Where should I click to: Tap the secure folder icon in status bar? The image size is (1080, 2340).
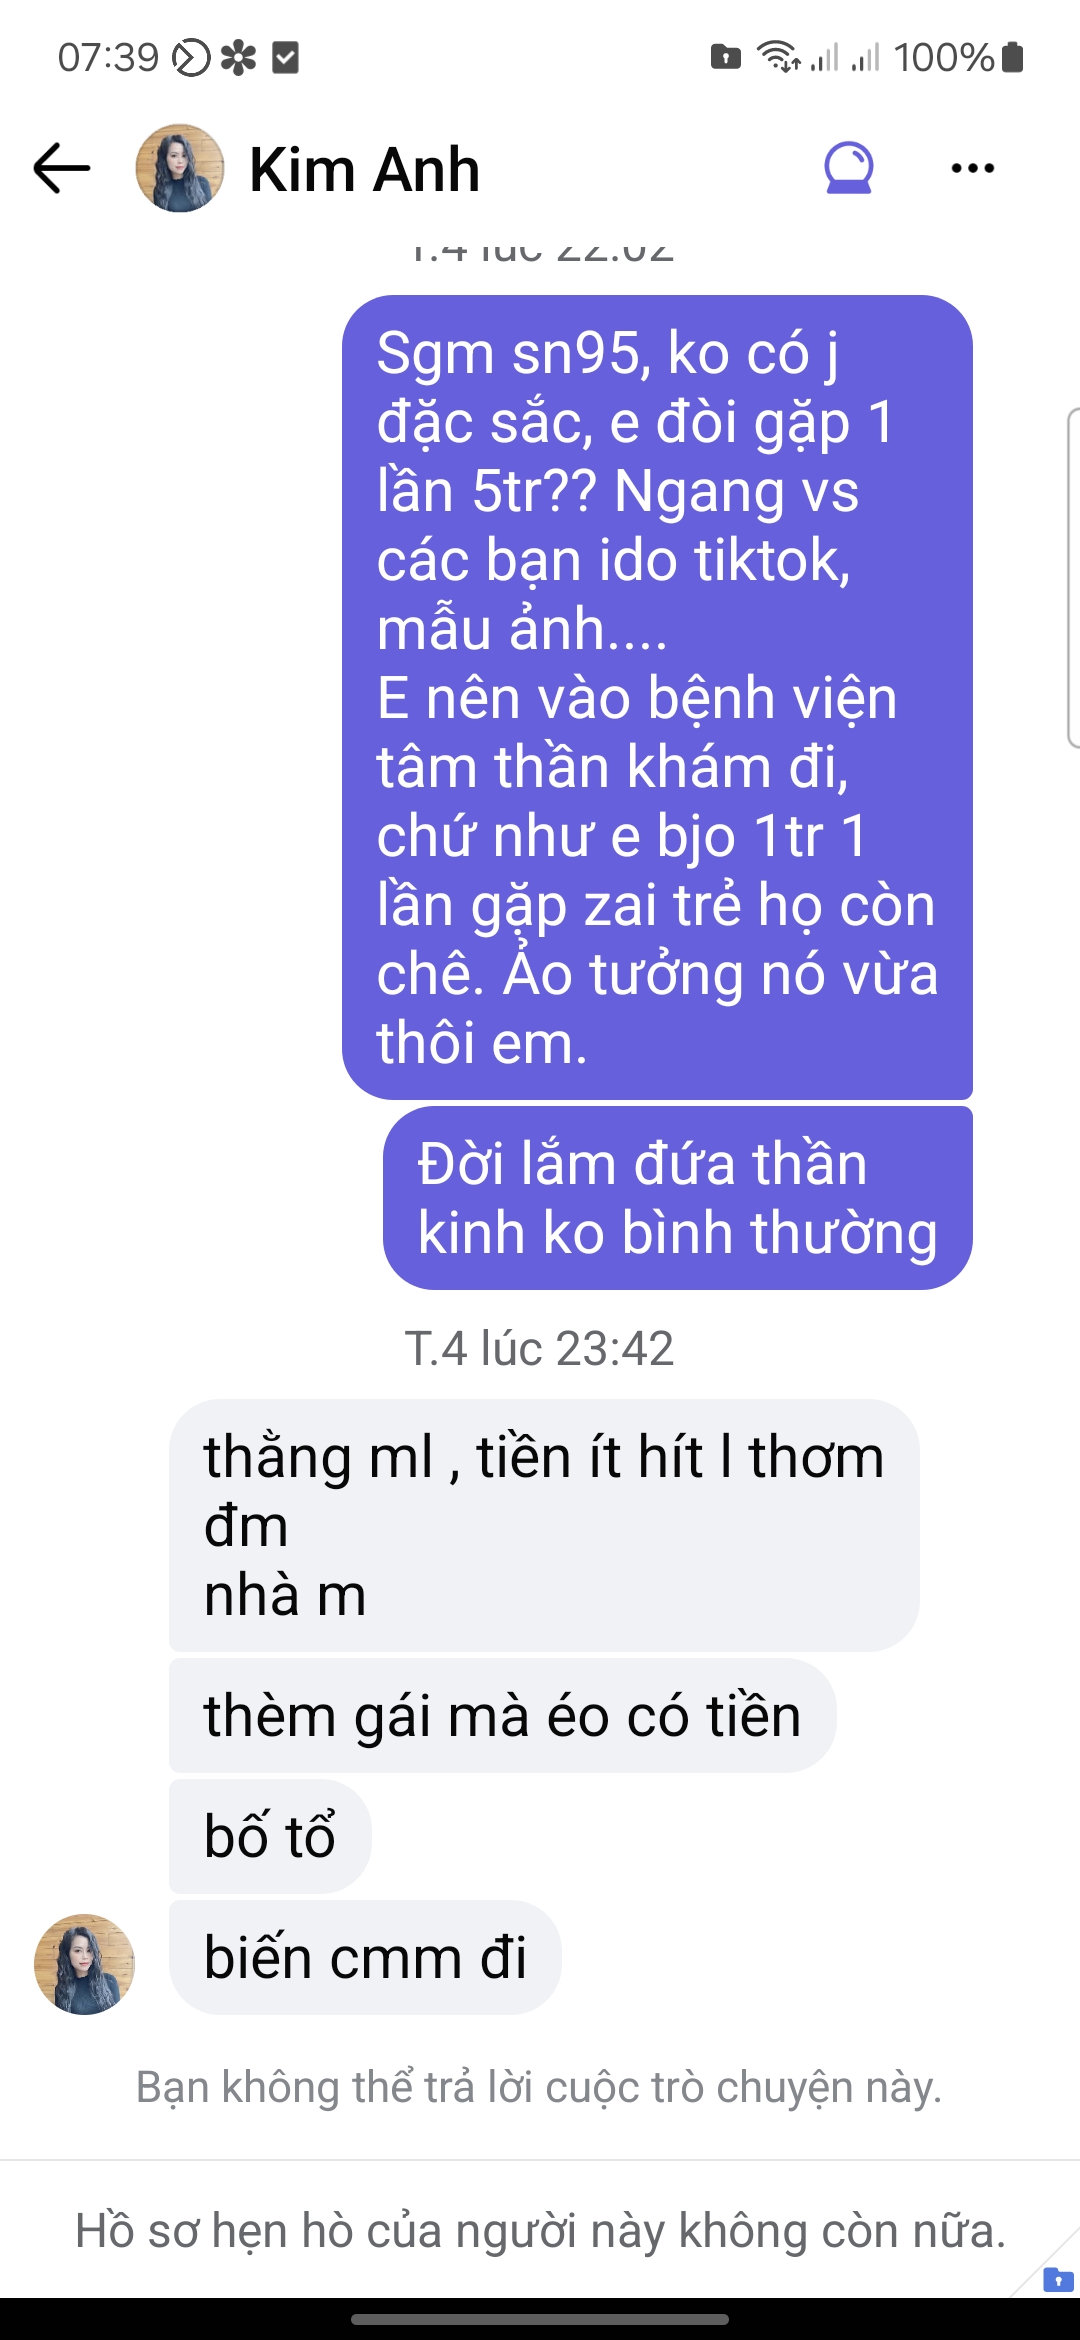(x=726, y=57)
